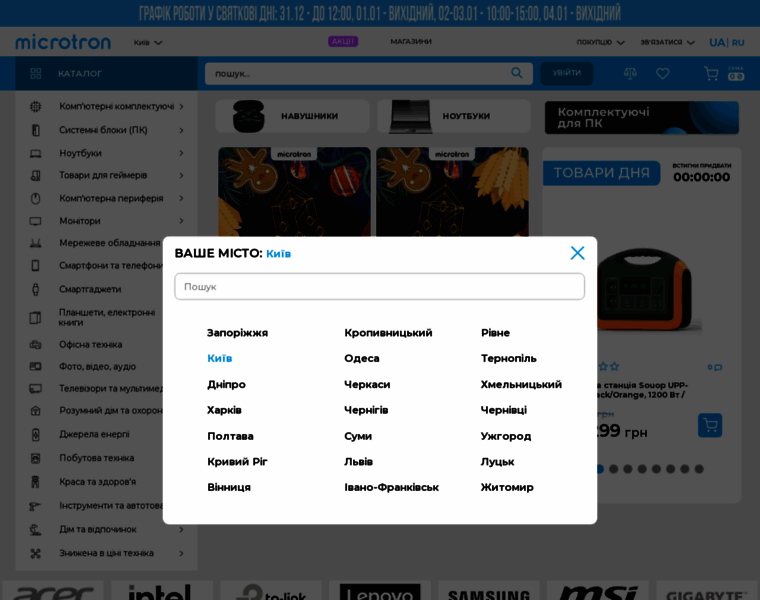
Task: Click the Смартгаджети watch icon
Action: pos(35,289)
